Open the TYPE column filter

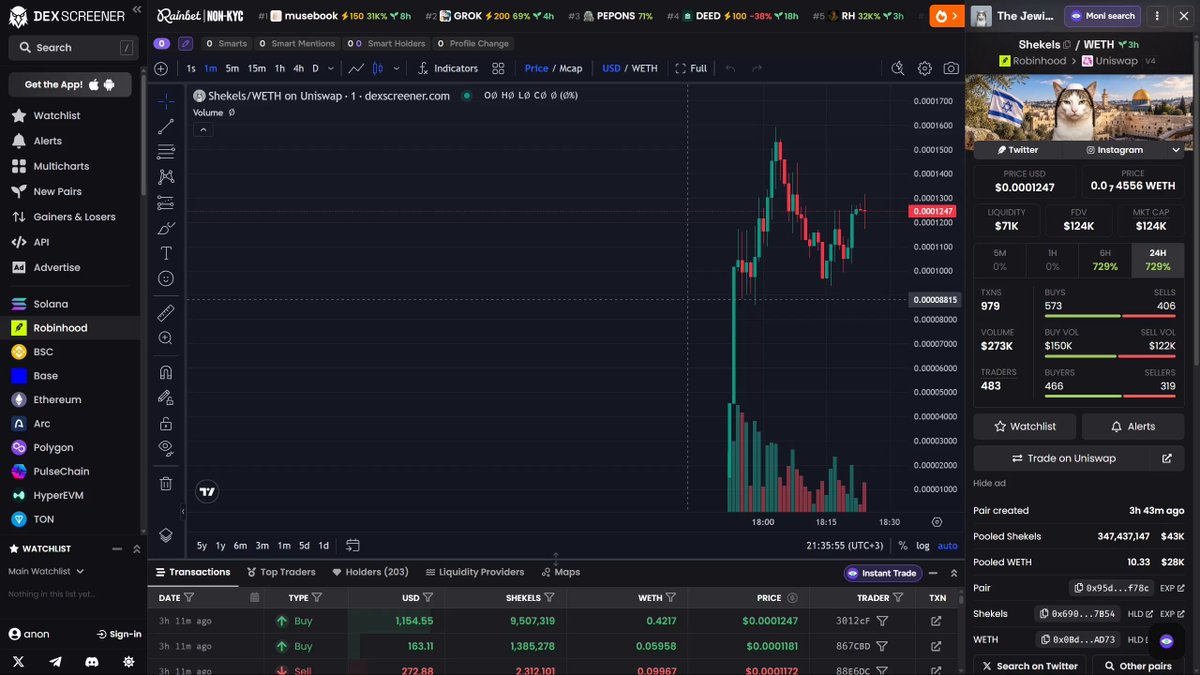click(317, 598)
